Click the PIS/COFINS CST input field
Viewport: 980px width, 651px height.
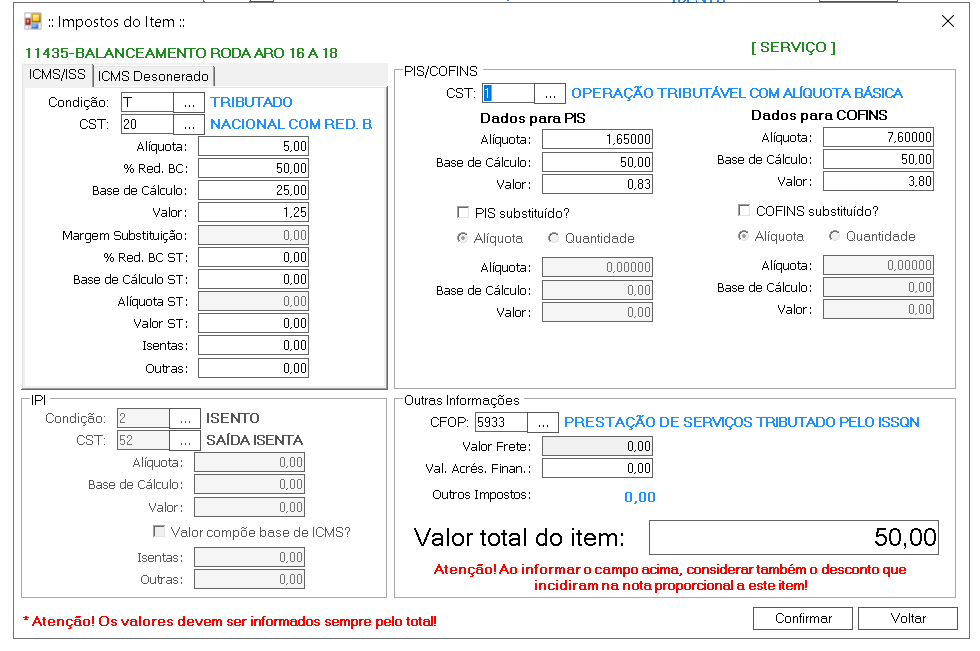click(508, 93)
